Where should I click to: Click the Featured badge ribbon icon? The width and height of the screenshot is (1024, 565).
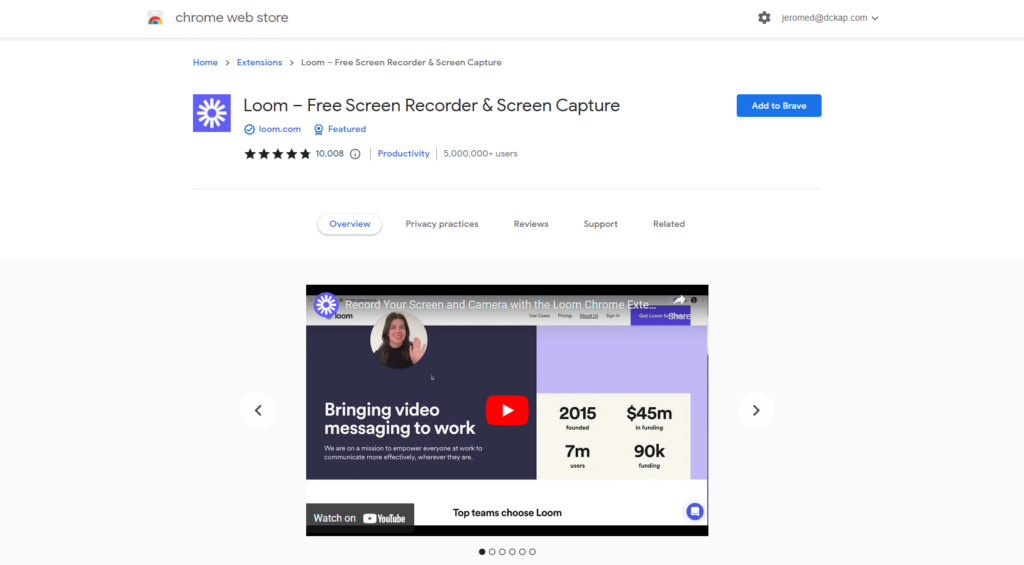(318, 129)
